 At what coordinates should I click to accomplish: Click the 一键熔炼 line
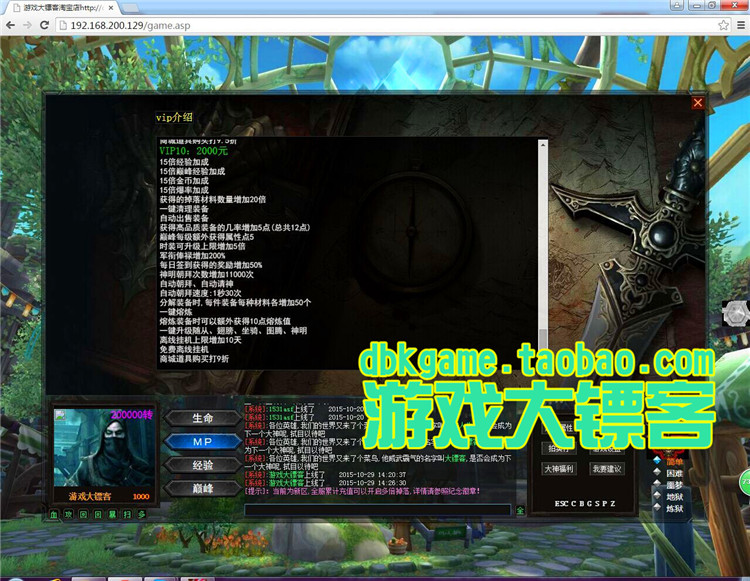click(176, 312)
